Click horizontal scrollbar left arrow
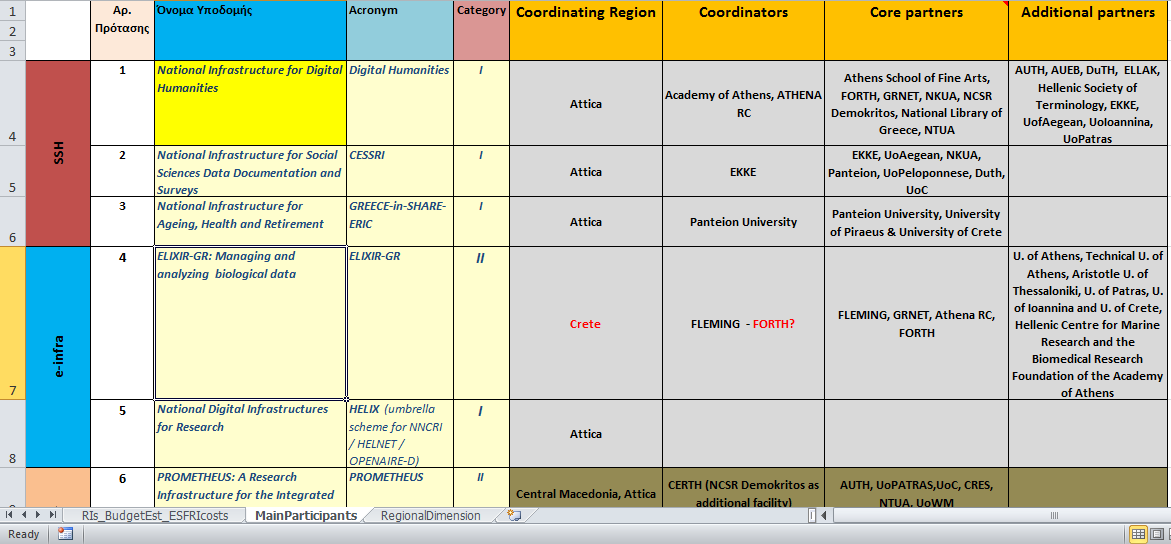The height and width of the screenshot is (544, 1171). 825,516
